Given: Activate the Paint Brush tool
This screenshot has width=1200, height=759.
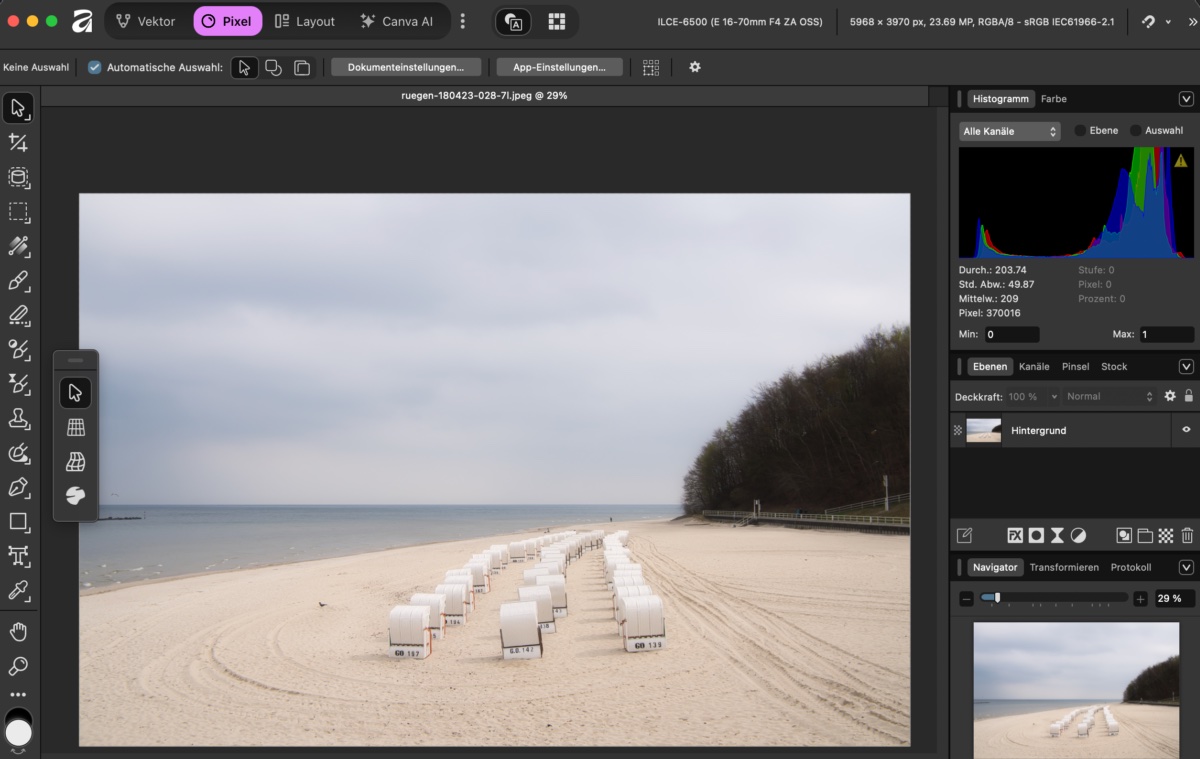Looking at the screenshot, I should click(18, 282).
